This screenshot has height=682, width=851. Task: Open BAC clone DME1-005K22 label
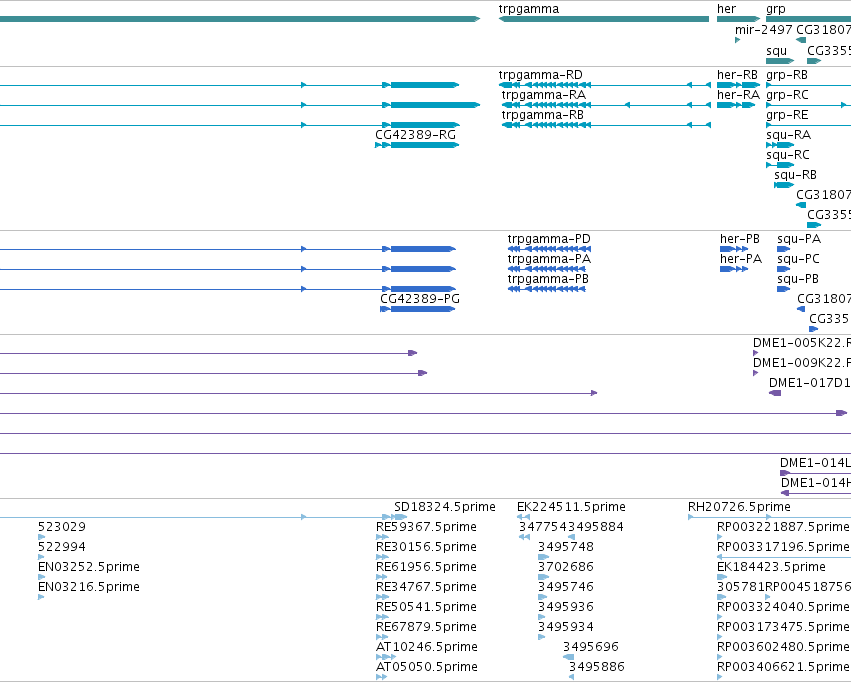click(x=802, y=343)
